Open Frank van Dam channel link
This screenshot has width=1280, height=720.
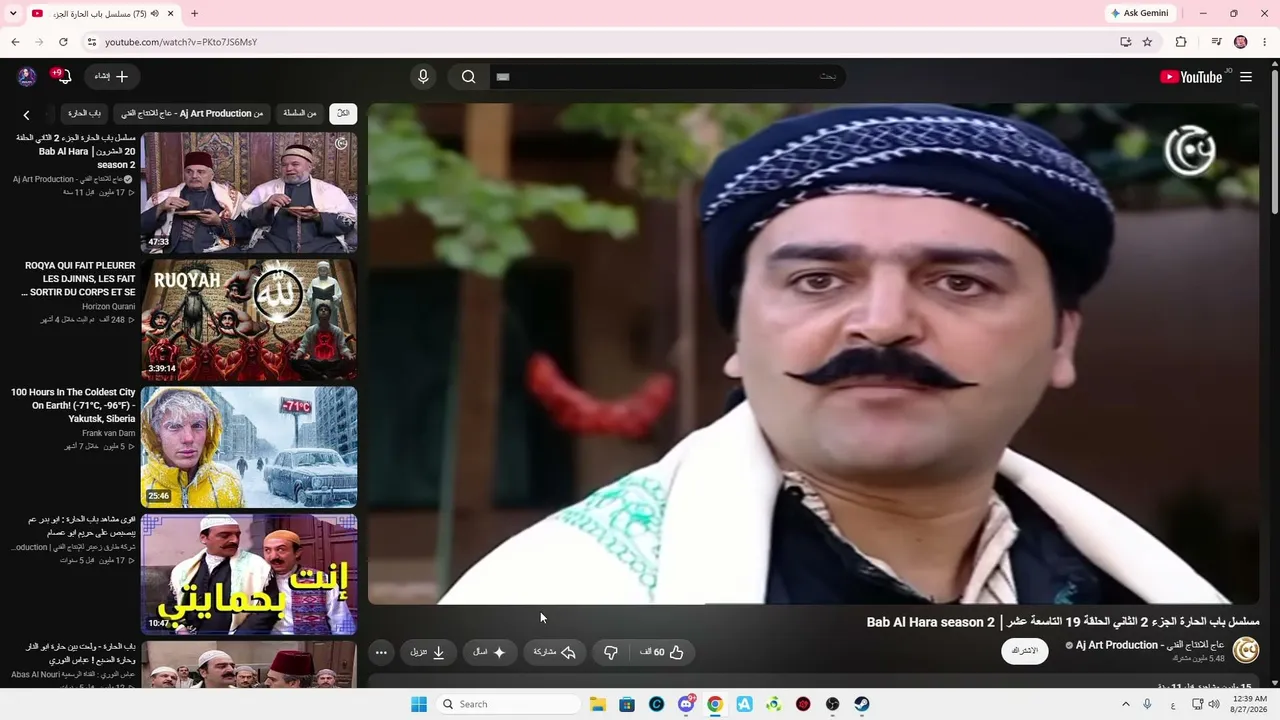pyautogui.click(x=109, y=433)
